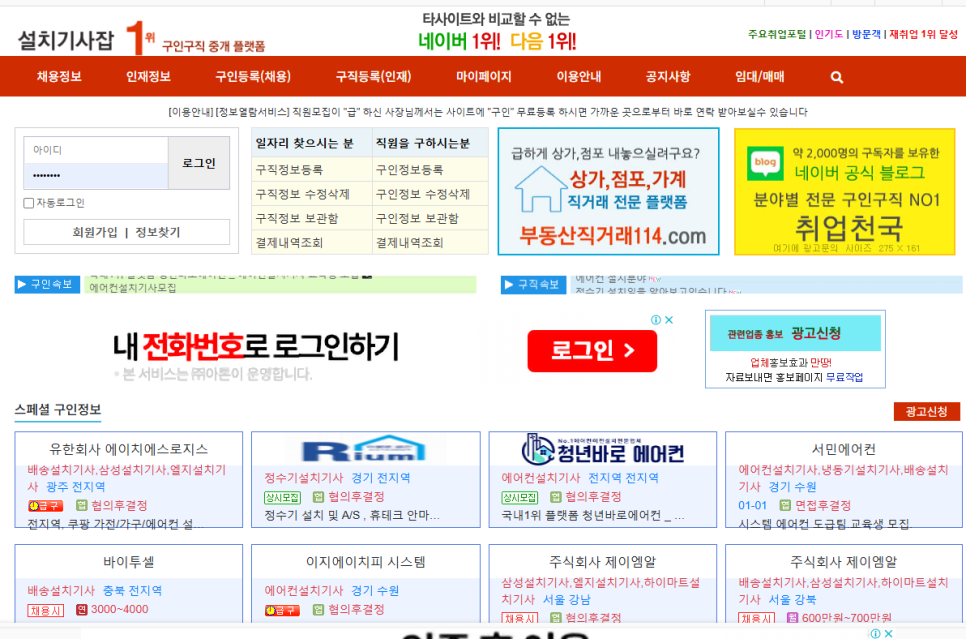
Task: Click 결제내역조회 under 직원을 구하시는분
Action: [409, 242]
